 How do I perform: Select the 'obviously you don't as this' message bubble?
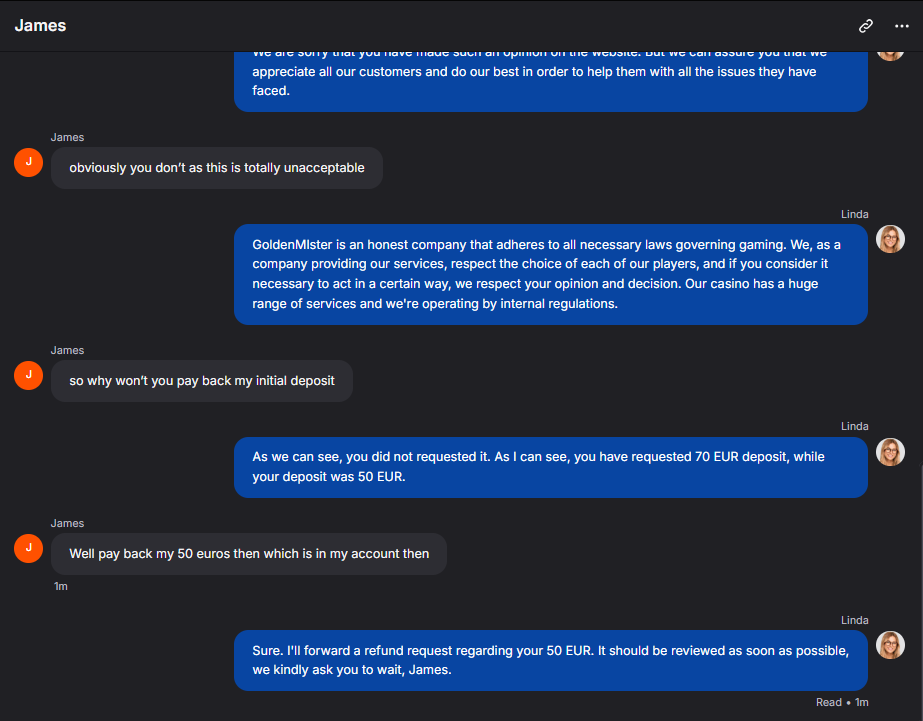(x=217, y=168)
